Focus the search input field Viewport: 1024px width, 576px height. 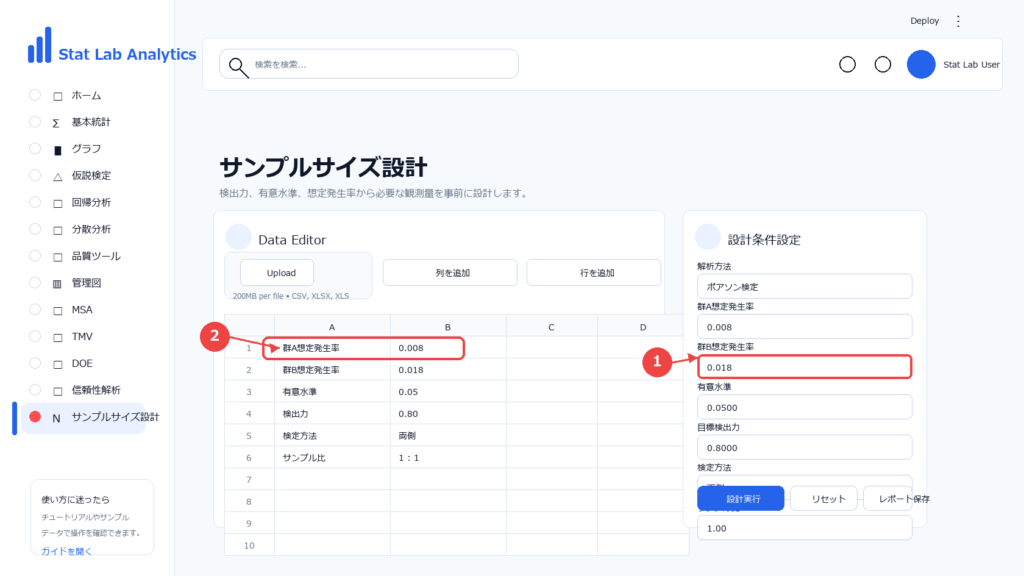click(x=368, y=64)
